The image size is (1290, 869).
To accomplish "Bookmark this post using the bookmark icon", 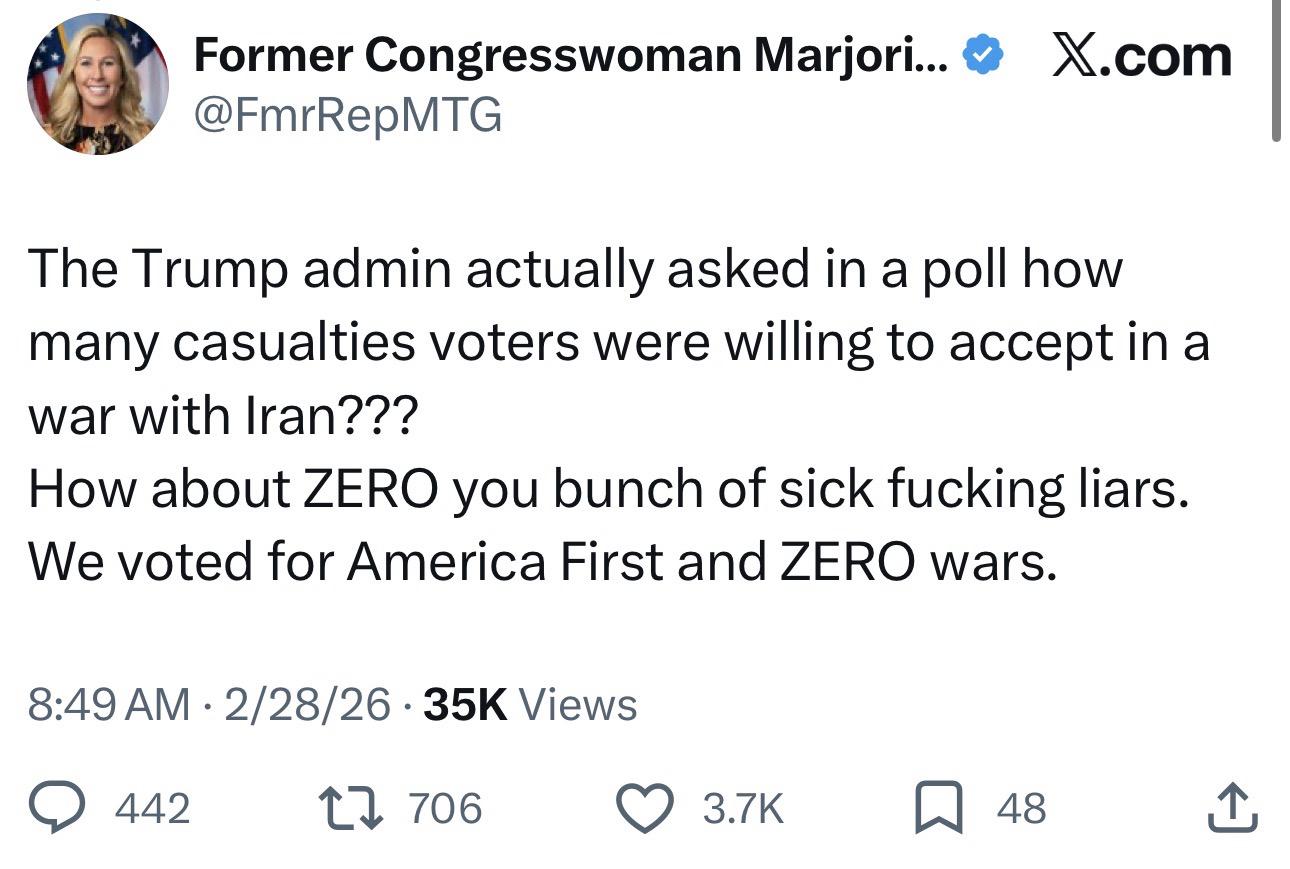I will (x=937, y=807).
